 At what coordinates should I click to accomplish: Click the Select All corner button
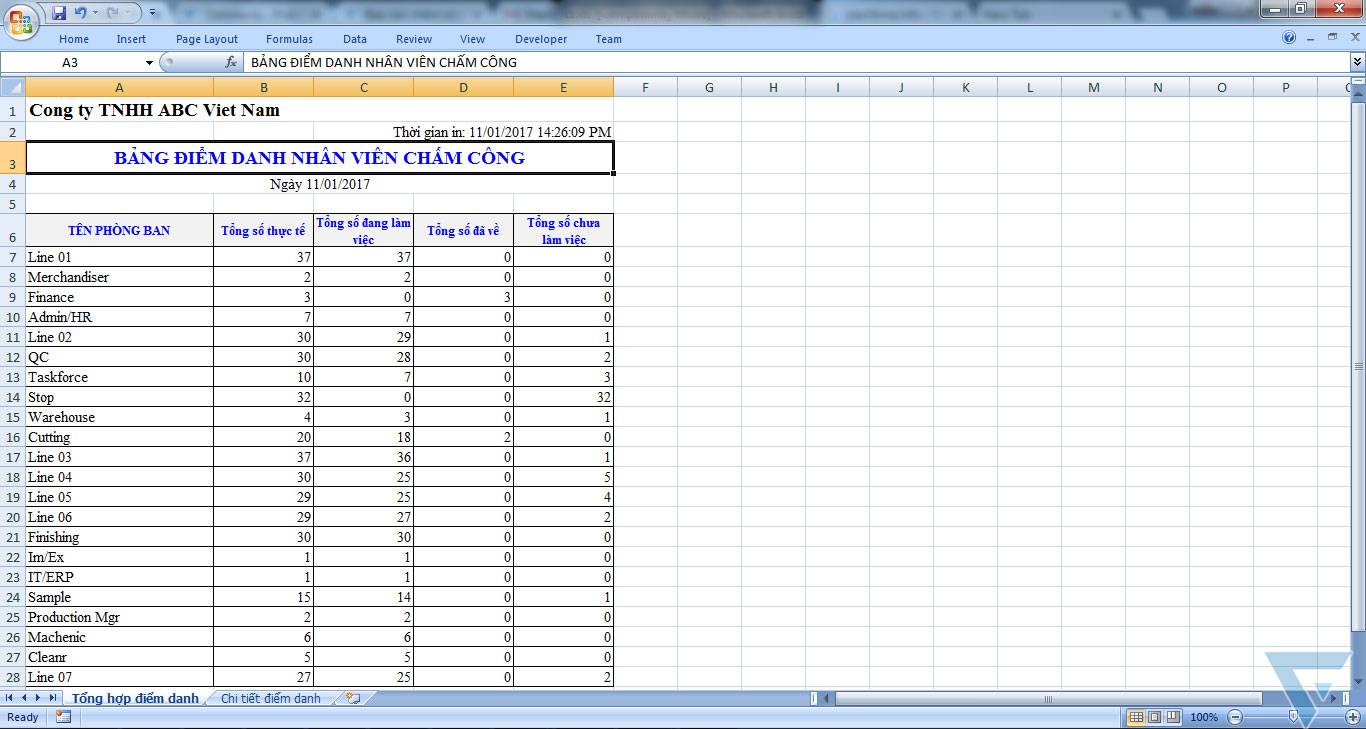pyautogui.click(x=13, y=87)
